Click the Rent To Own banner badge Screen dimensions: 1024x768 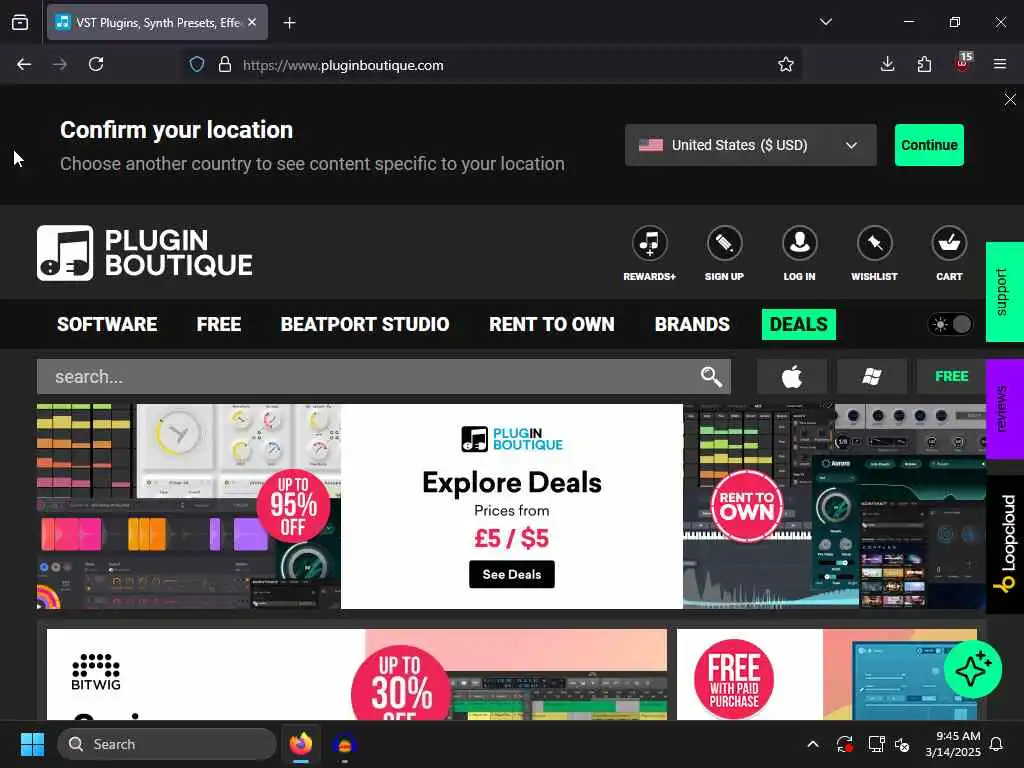tap(746, 506)
